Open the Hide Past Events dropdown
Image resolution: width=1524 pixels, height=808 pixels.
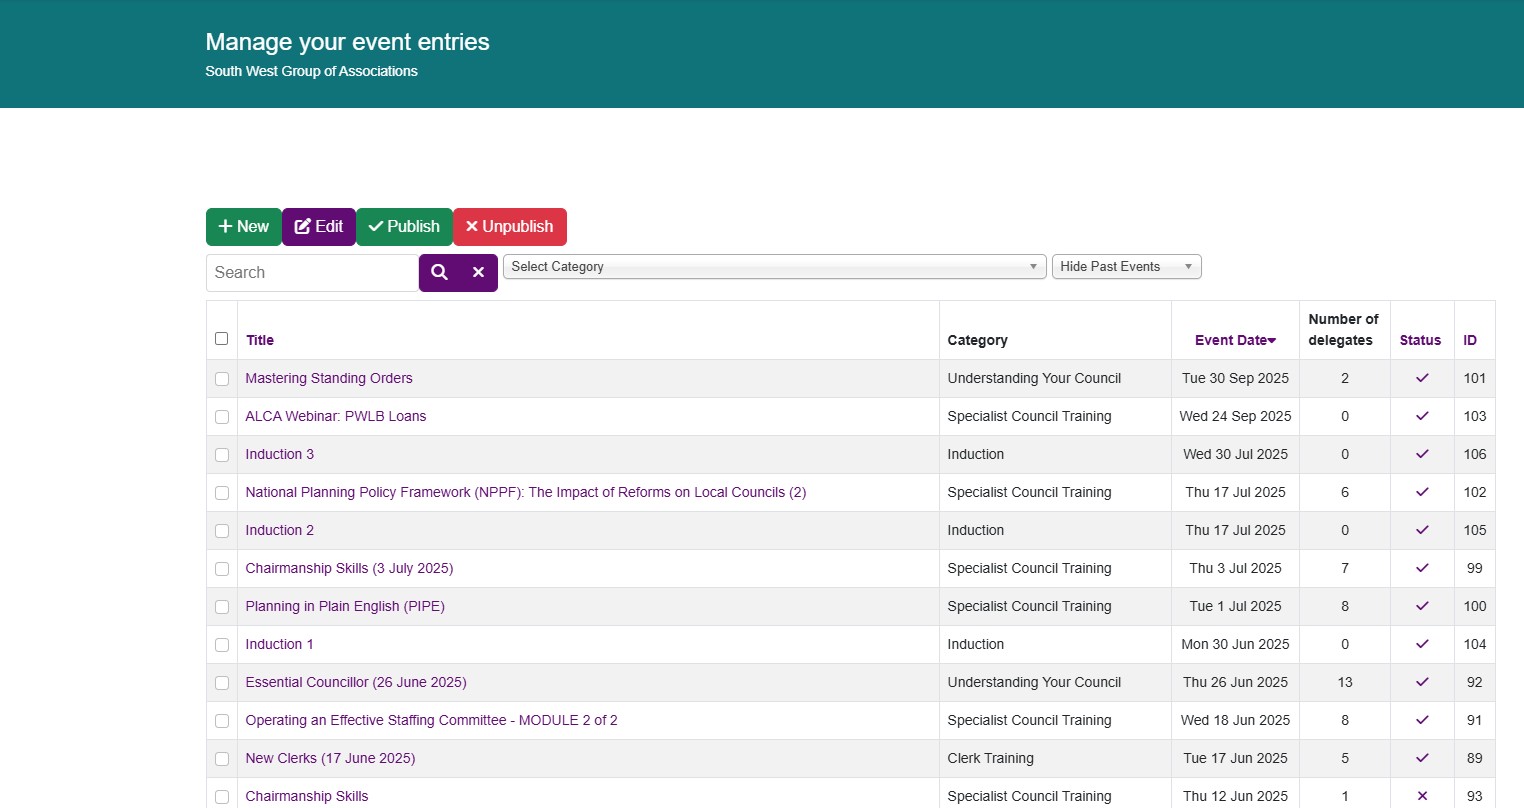tap(1127, 267)
